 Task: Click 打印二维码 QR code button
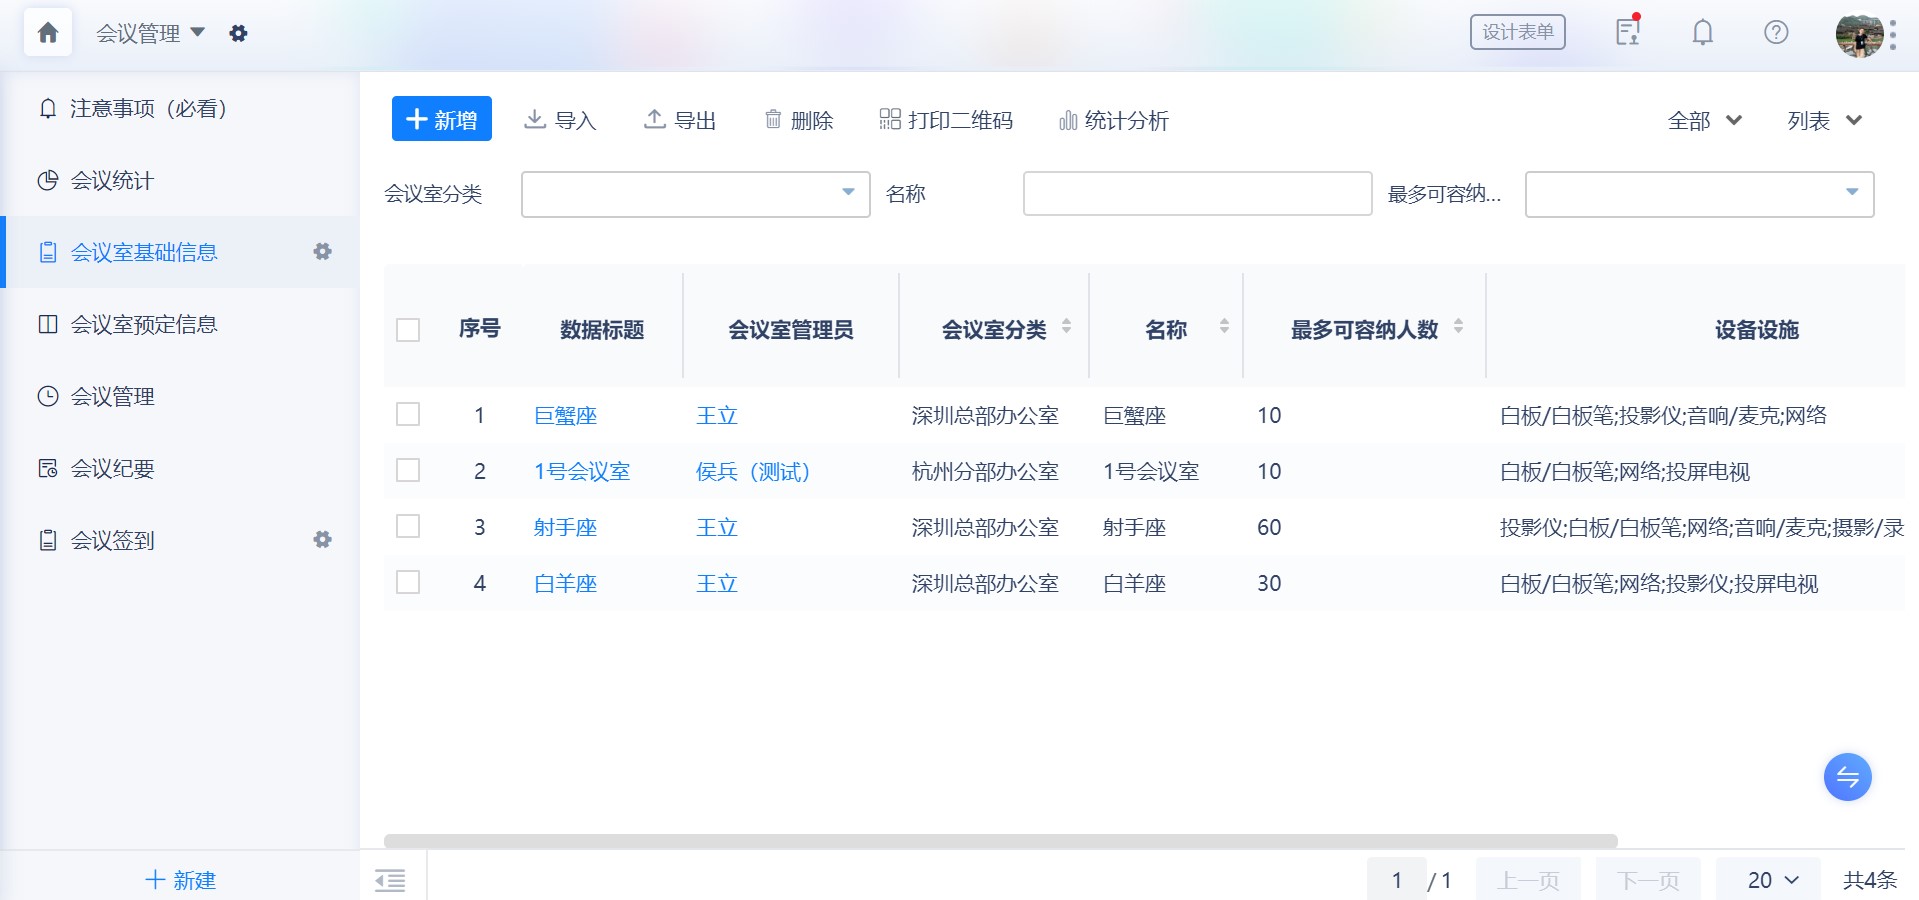[x=946, y=120]
